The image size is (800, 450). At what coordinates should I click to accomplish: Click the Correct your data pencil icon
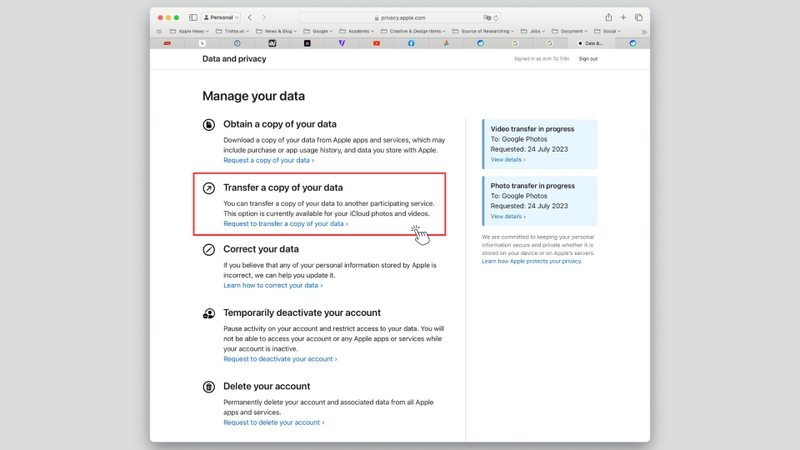click(x=209, y=249)
